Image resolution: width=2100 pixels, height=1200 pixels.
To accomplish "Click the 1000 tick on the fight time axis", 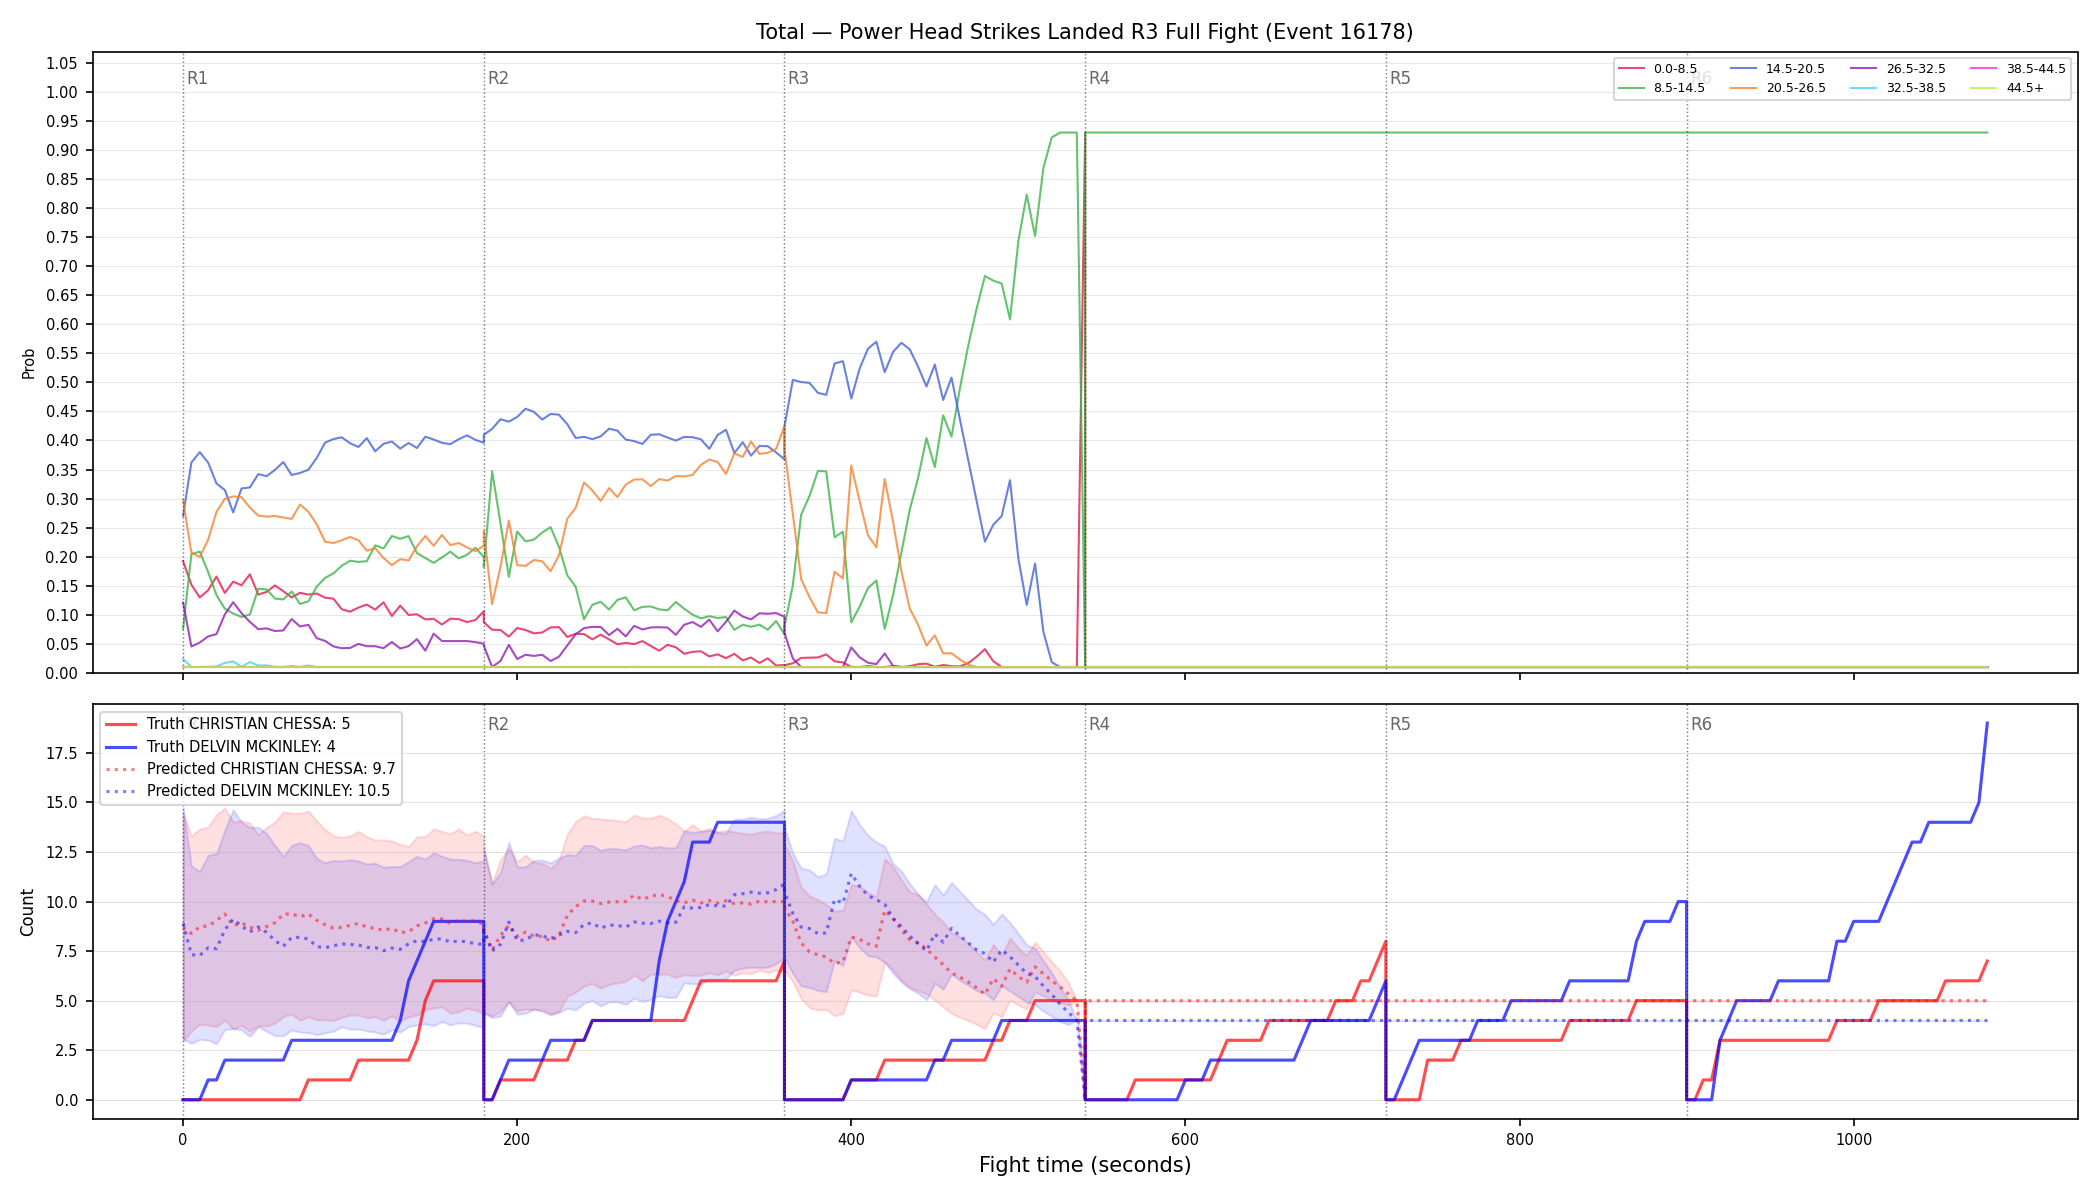I will pos(1854,1139).
